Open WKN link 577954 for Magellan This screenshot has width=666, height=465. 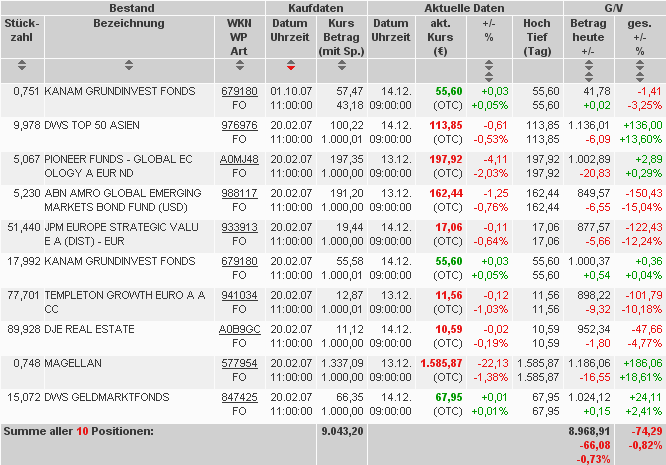pos(239,363)
